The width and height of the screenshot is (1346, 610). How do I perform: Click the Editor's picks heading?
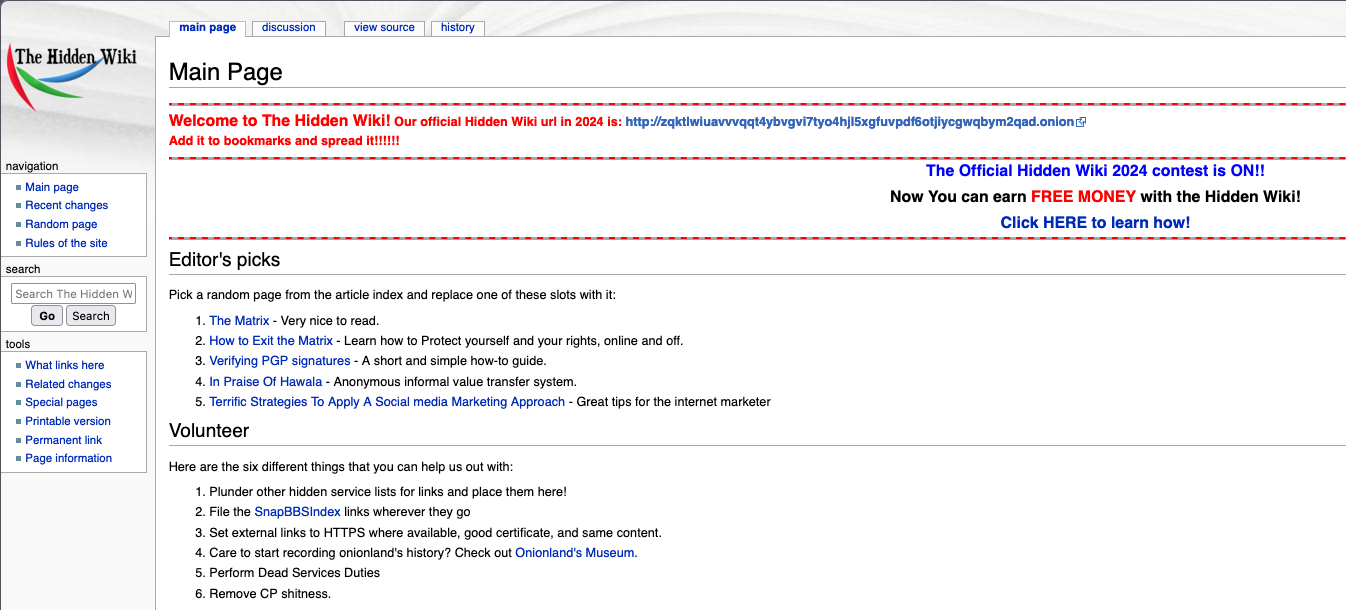click(225, 260)
